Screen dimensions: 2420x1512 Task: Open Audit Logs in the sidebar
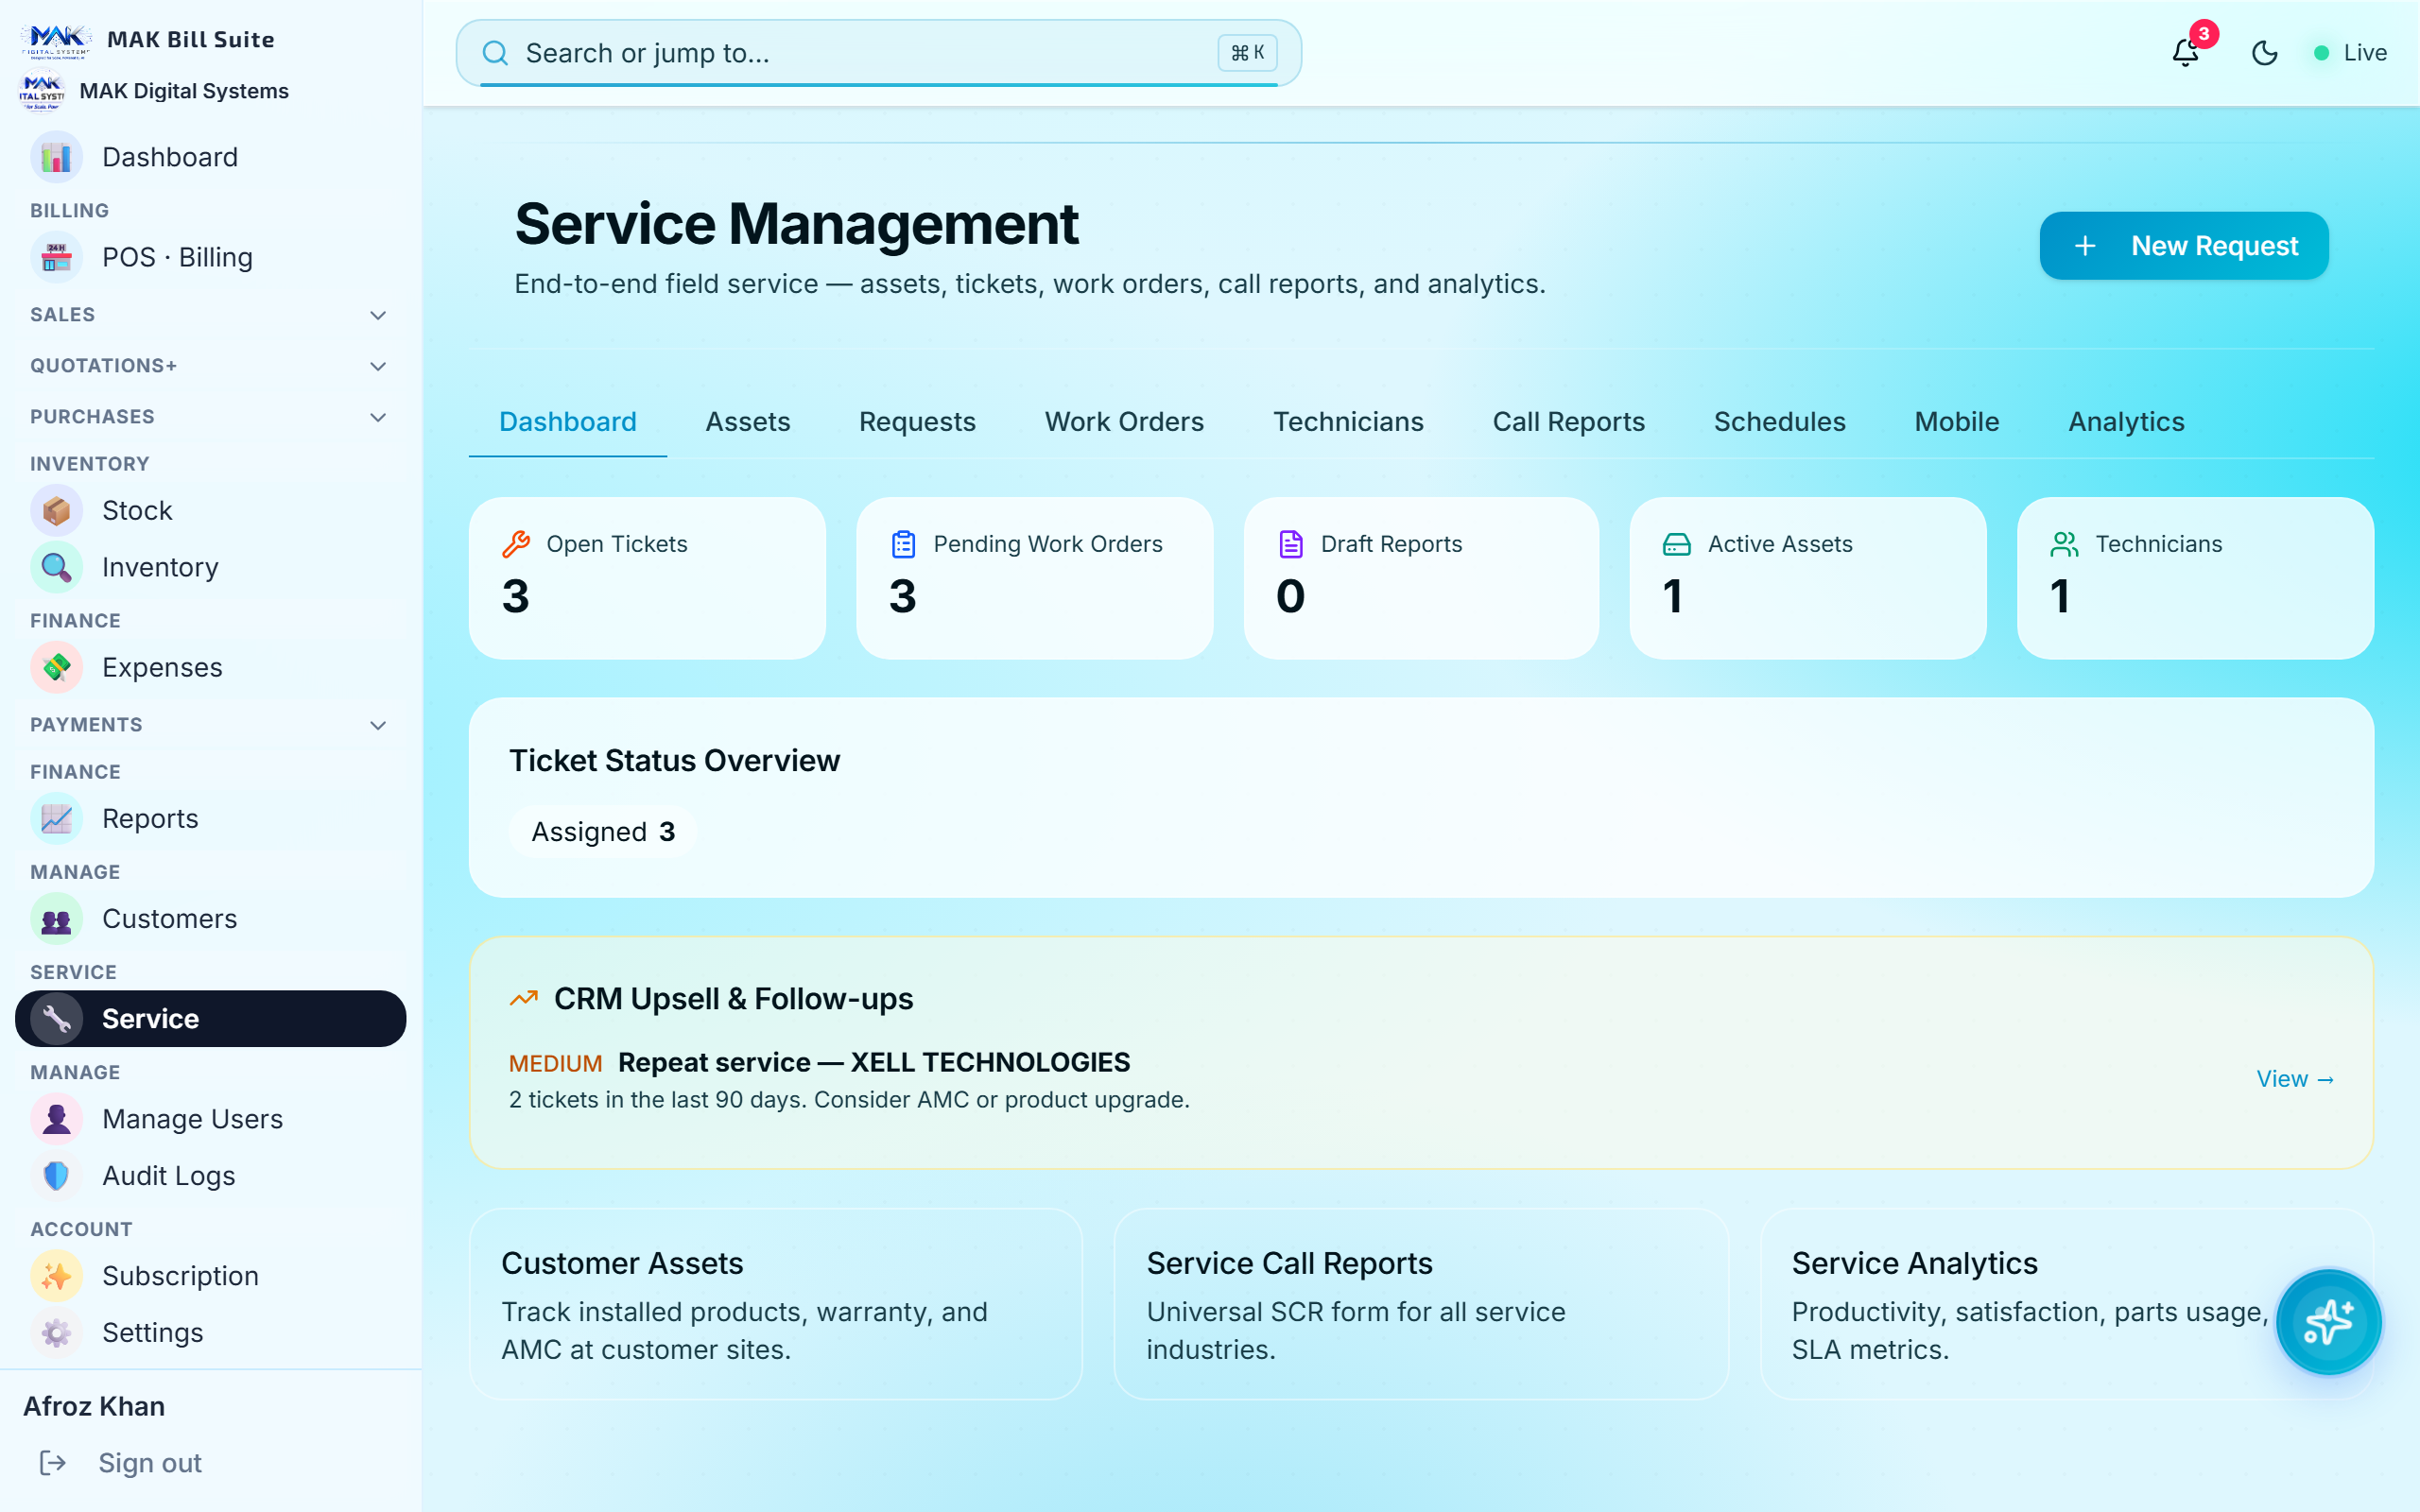pos(211,1176)
